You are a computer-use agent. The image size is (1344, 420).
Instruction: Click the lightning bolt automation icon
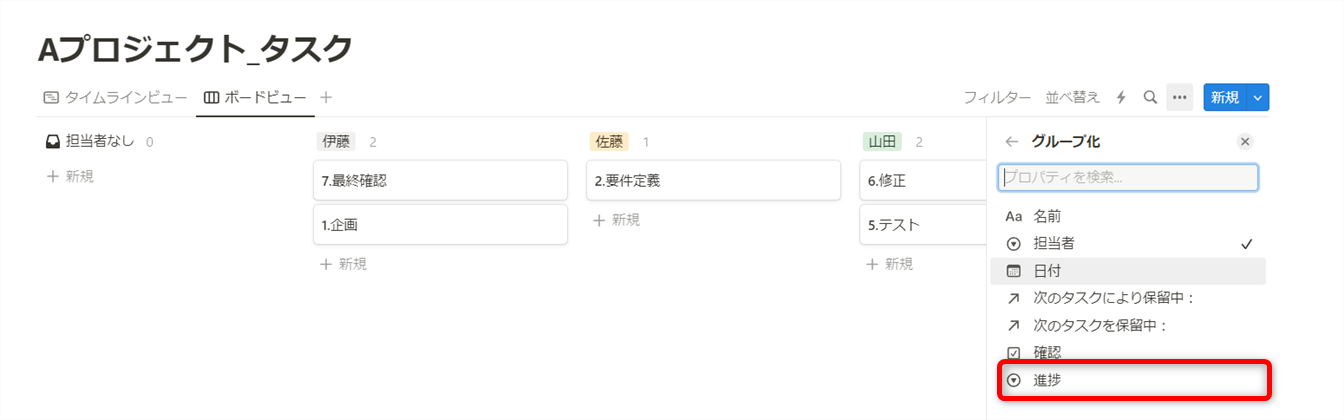coord(1121,97)
